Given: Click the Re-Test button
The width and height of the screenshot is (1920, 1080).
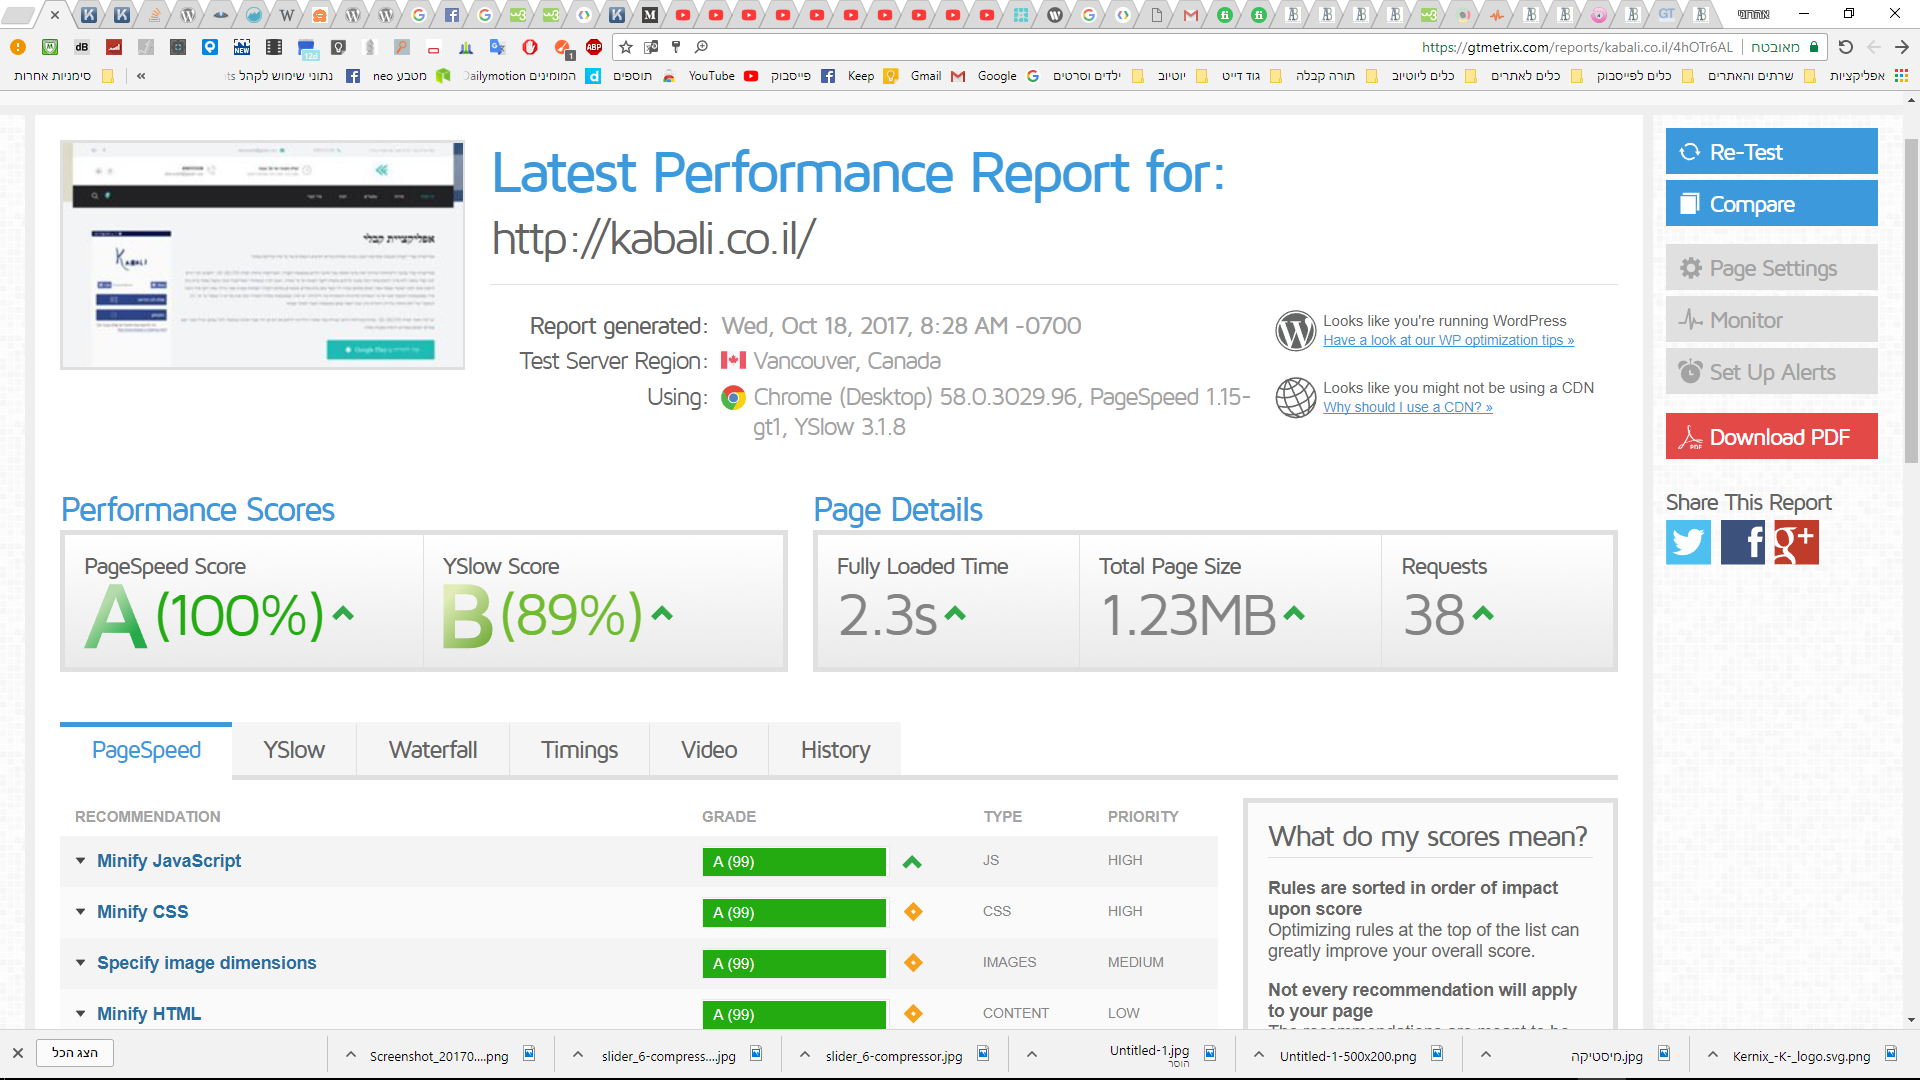Looking at the screenshot, I should pyautogui.click(x=1771, y=152).
